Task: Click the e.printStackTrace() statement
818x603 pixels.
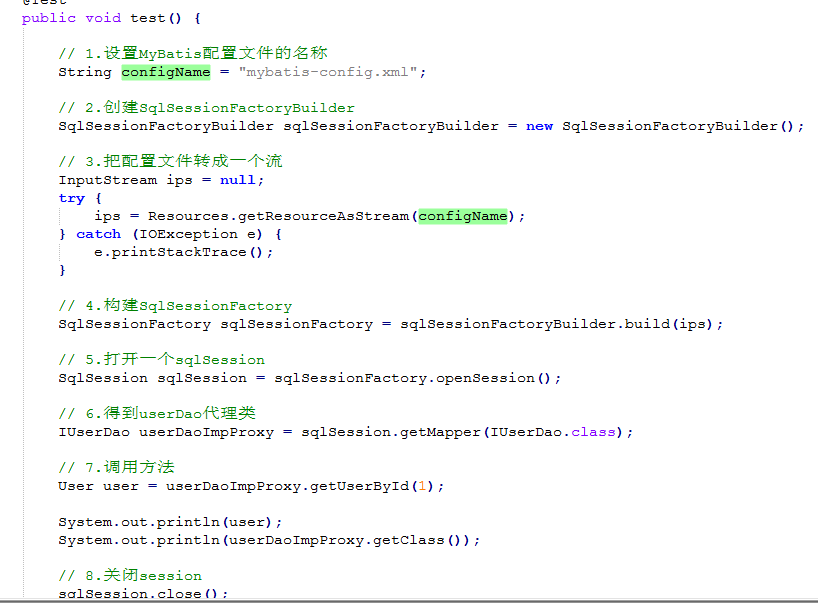Action: click(x=183, y=252)
